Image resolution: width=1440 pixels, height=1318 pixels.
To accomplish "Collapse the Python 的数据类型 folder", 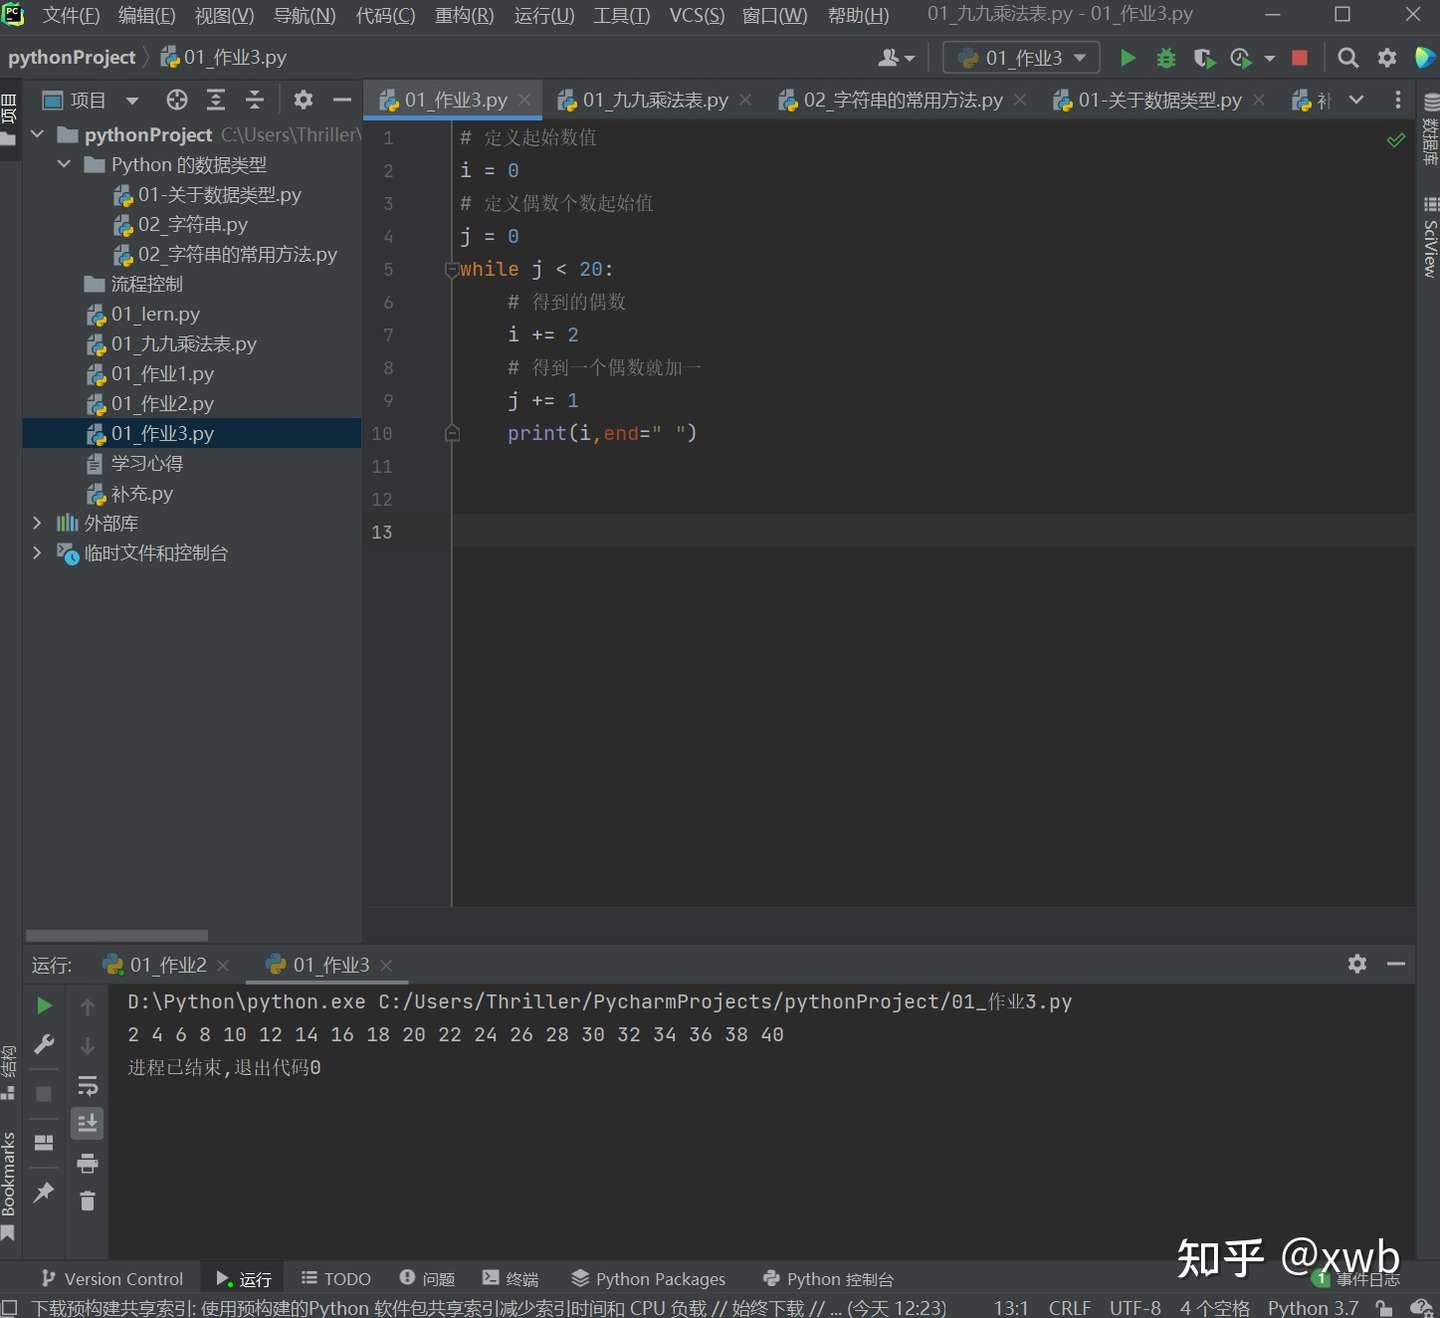I will coord(64,164).
